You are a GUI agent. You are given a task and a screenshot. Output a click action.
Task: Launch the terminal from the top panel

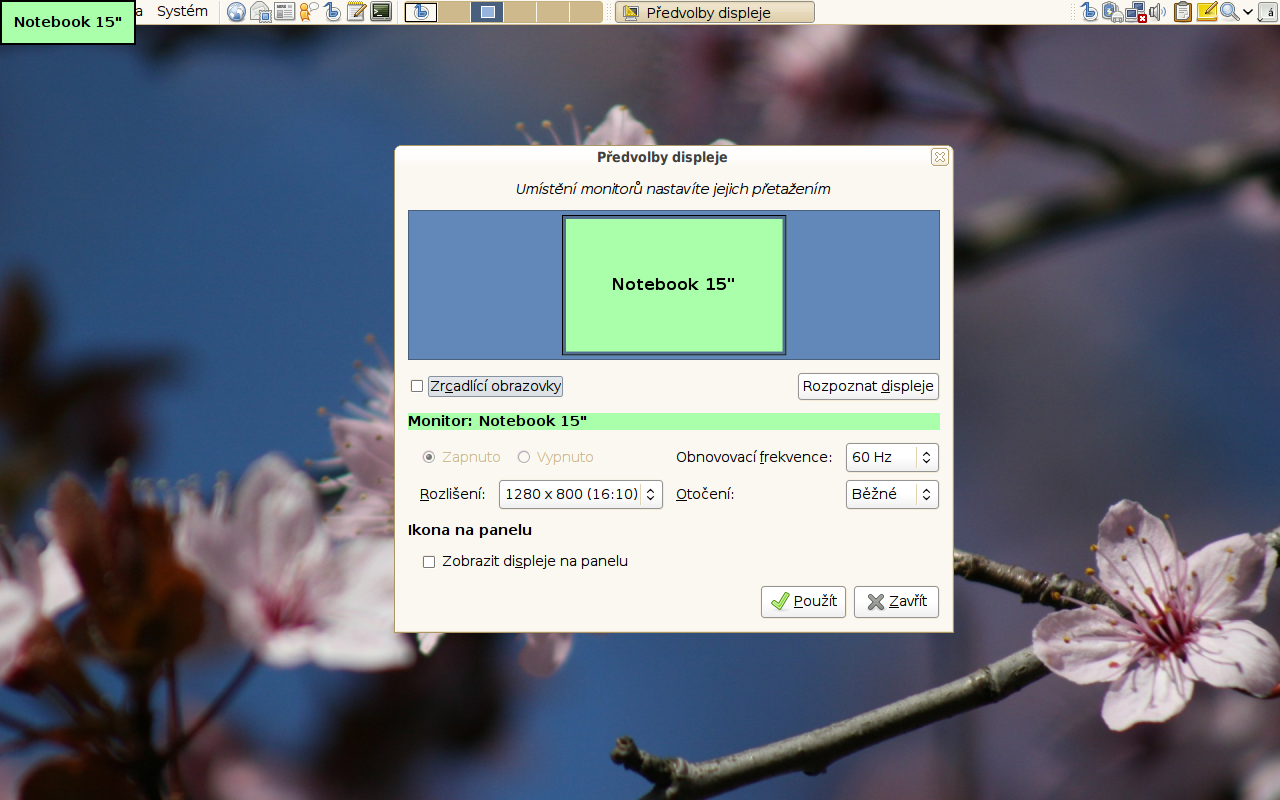pyautogui.click(x=381, y=12)
